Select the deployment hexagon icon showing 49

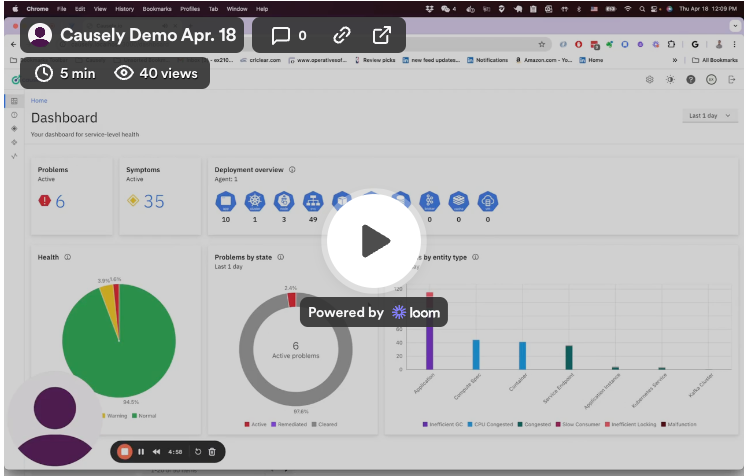312,200
